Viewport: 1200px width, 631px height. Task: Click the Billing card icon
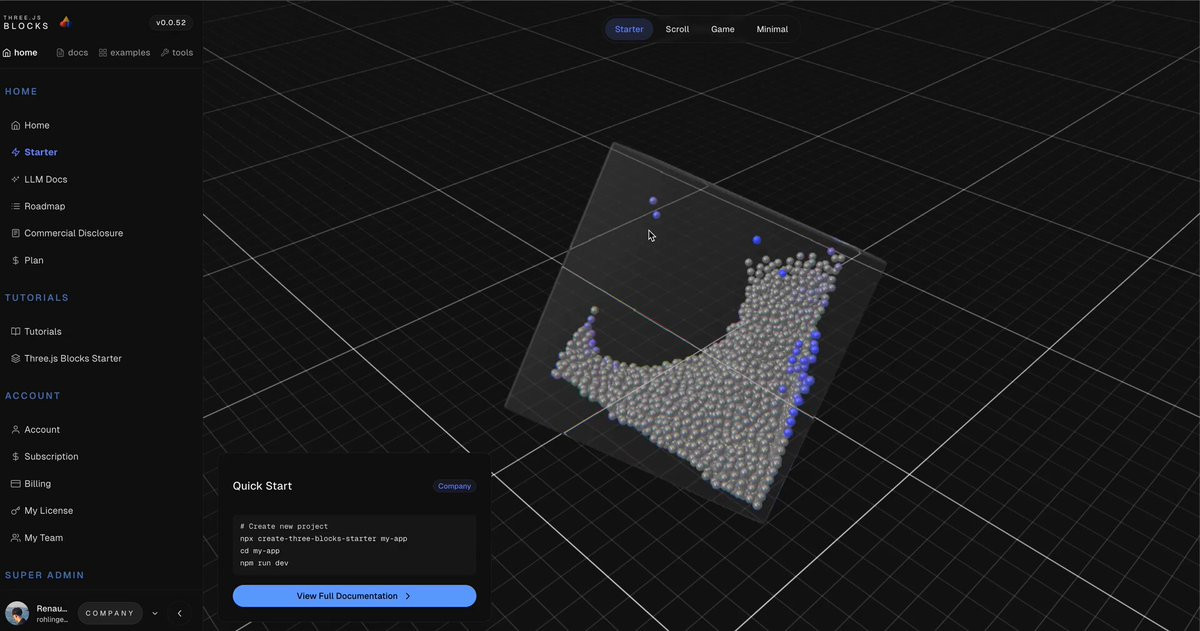click(x=15, y=483)
